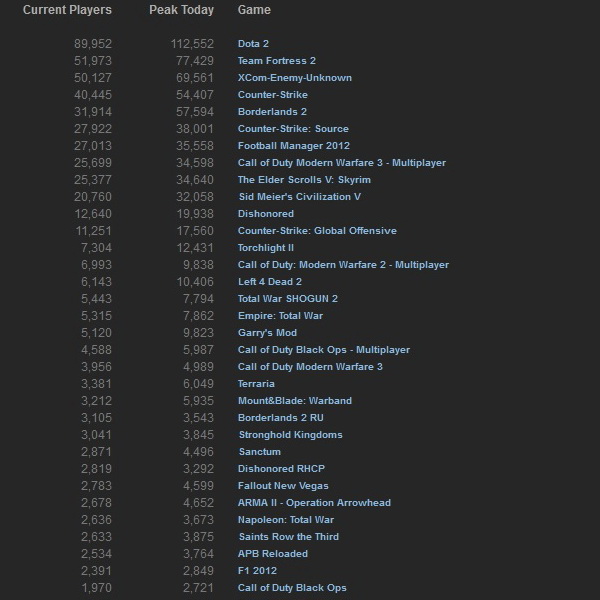Select The Elder Scrolls V: Skyrim

(x=304, y=180)
